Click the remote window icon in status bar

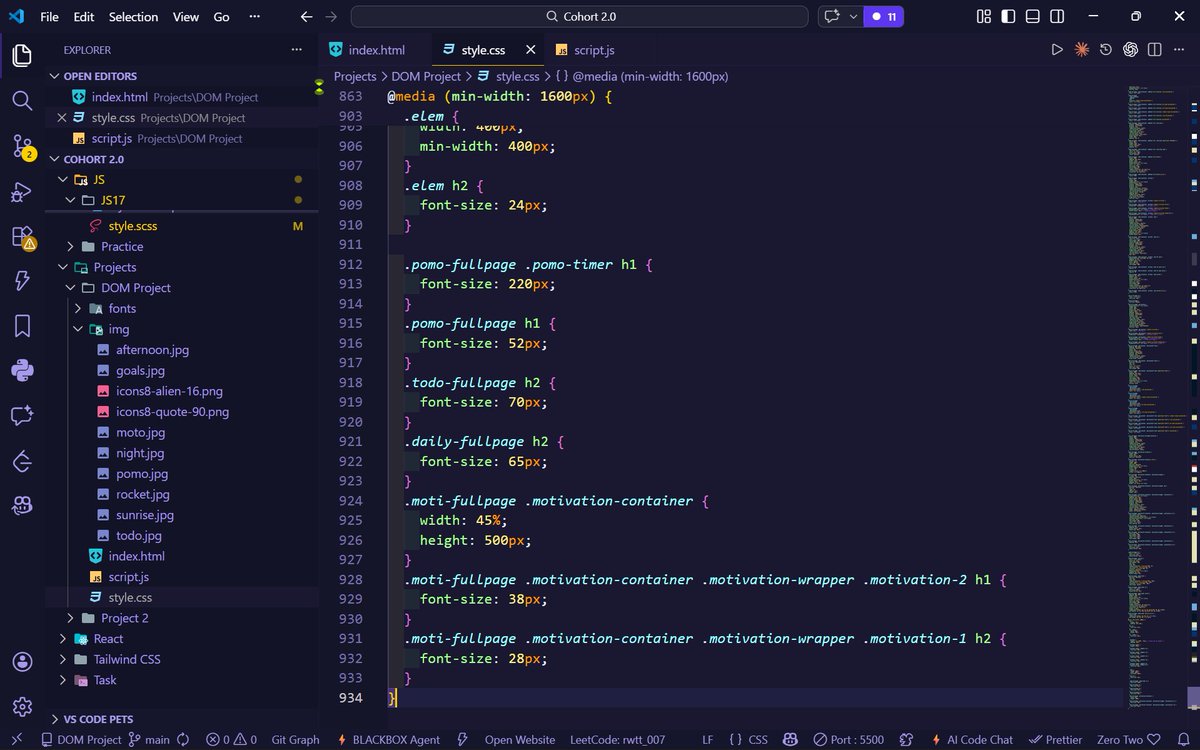click(18, 739)
